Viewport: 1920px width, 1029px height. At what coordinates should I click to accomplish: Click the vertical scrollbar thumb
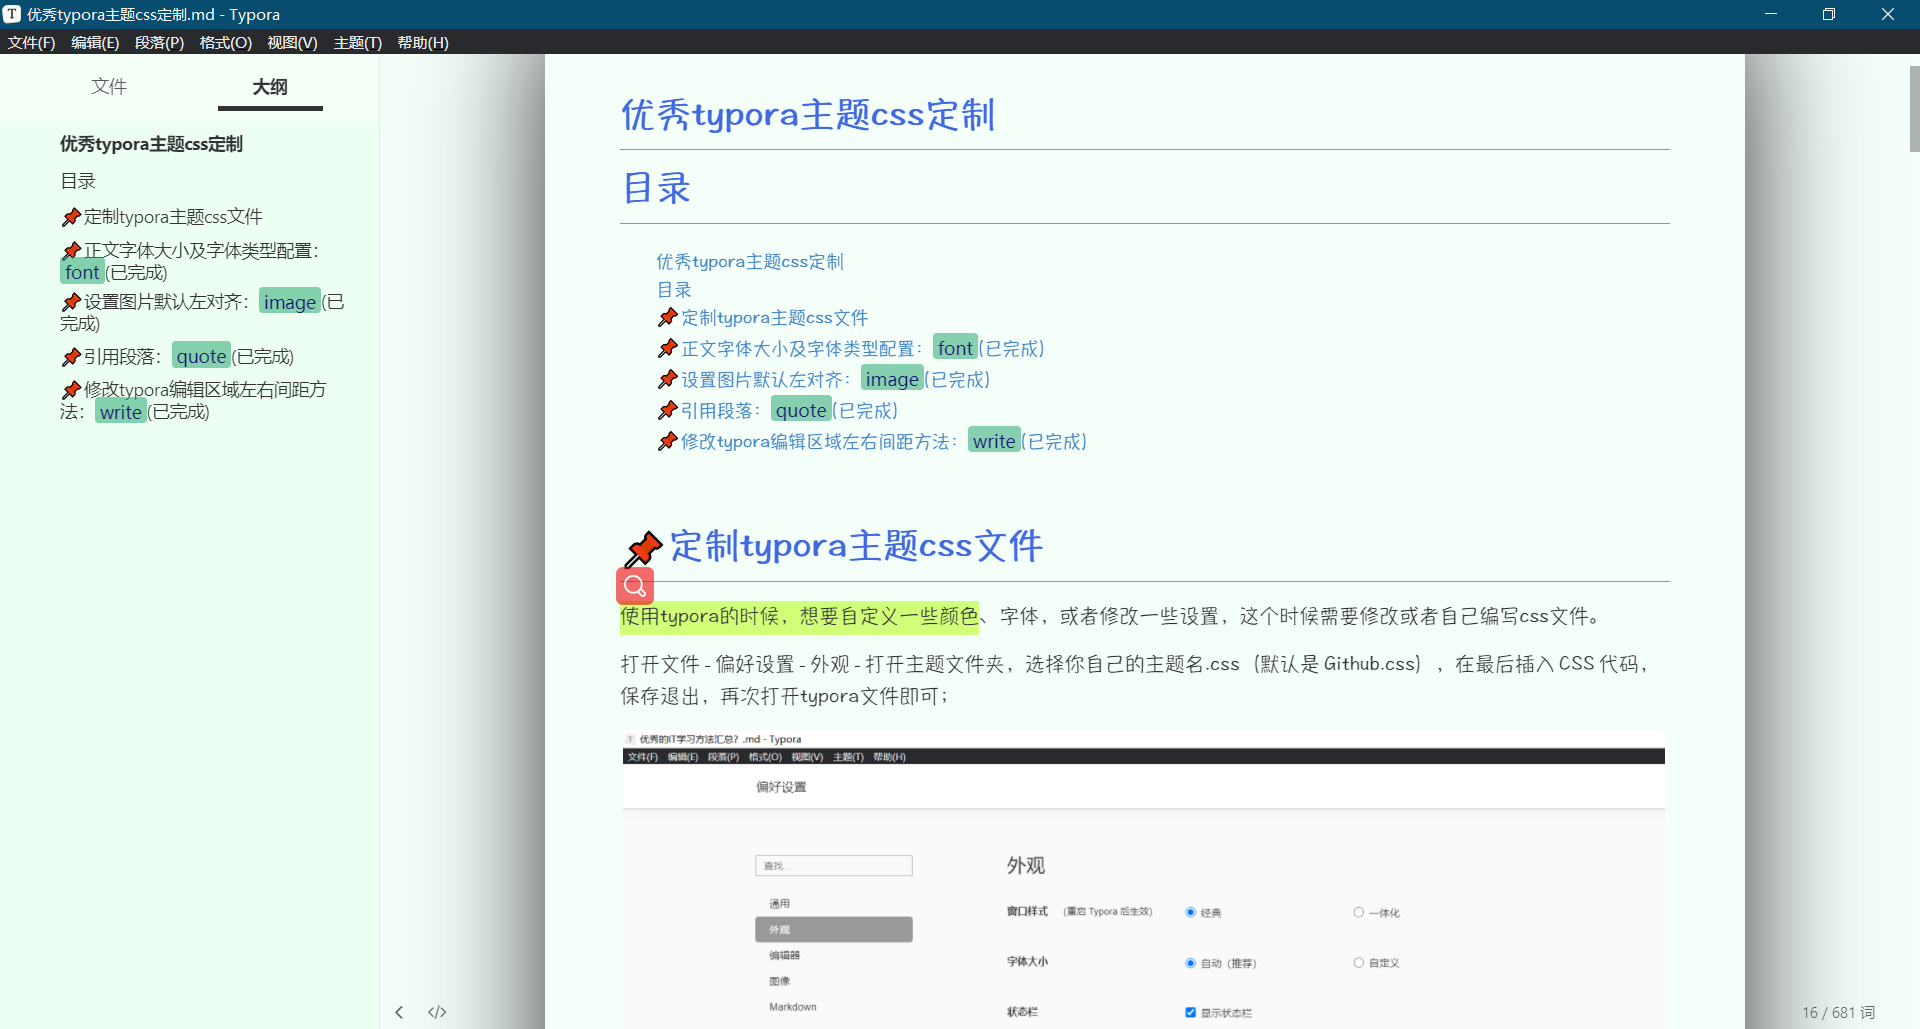pos(1914,109)
